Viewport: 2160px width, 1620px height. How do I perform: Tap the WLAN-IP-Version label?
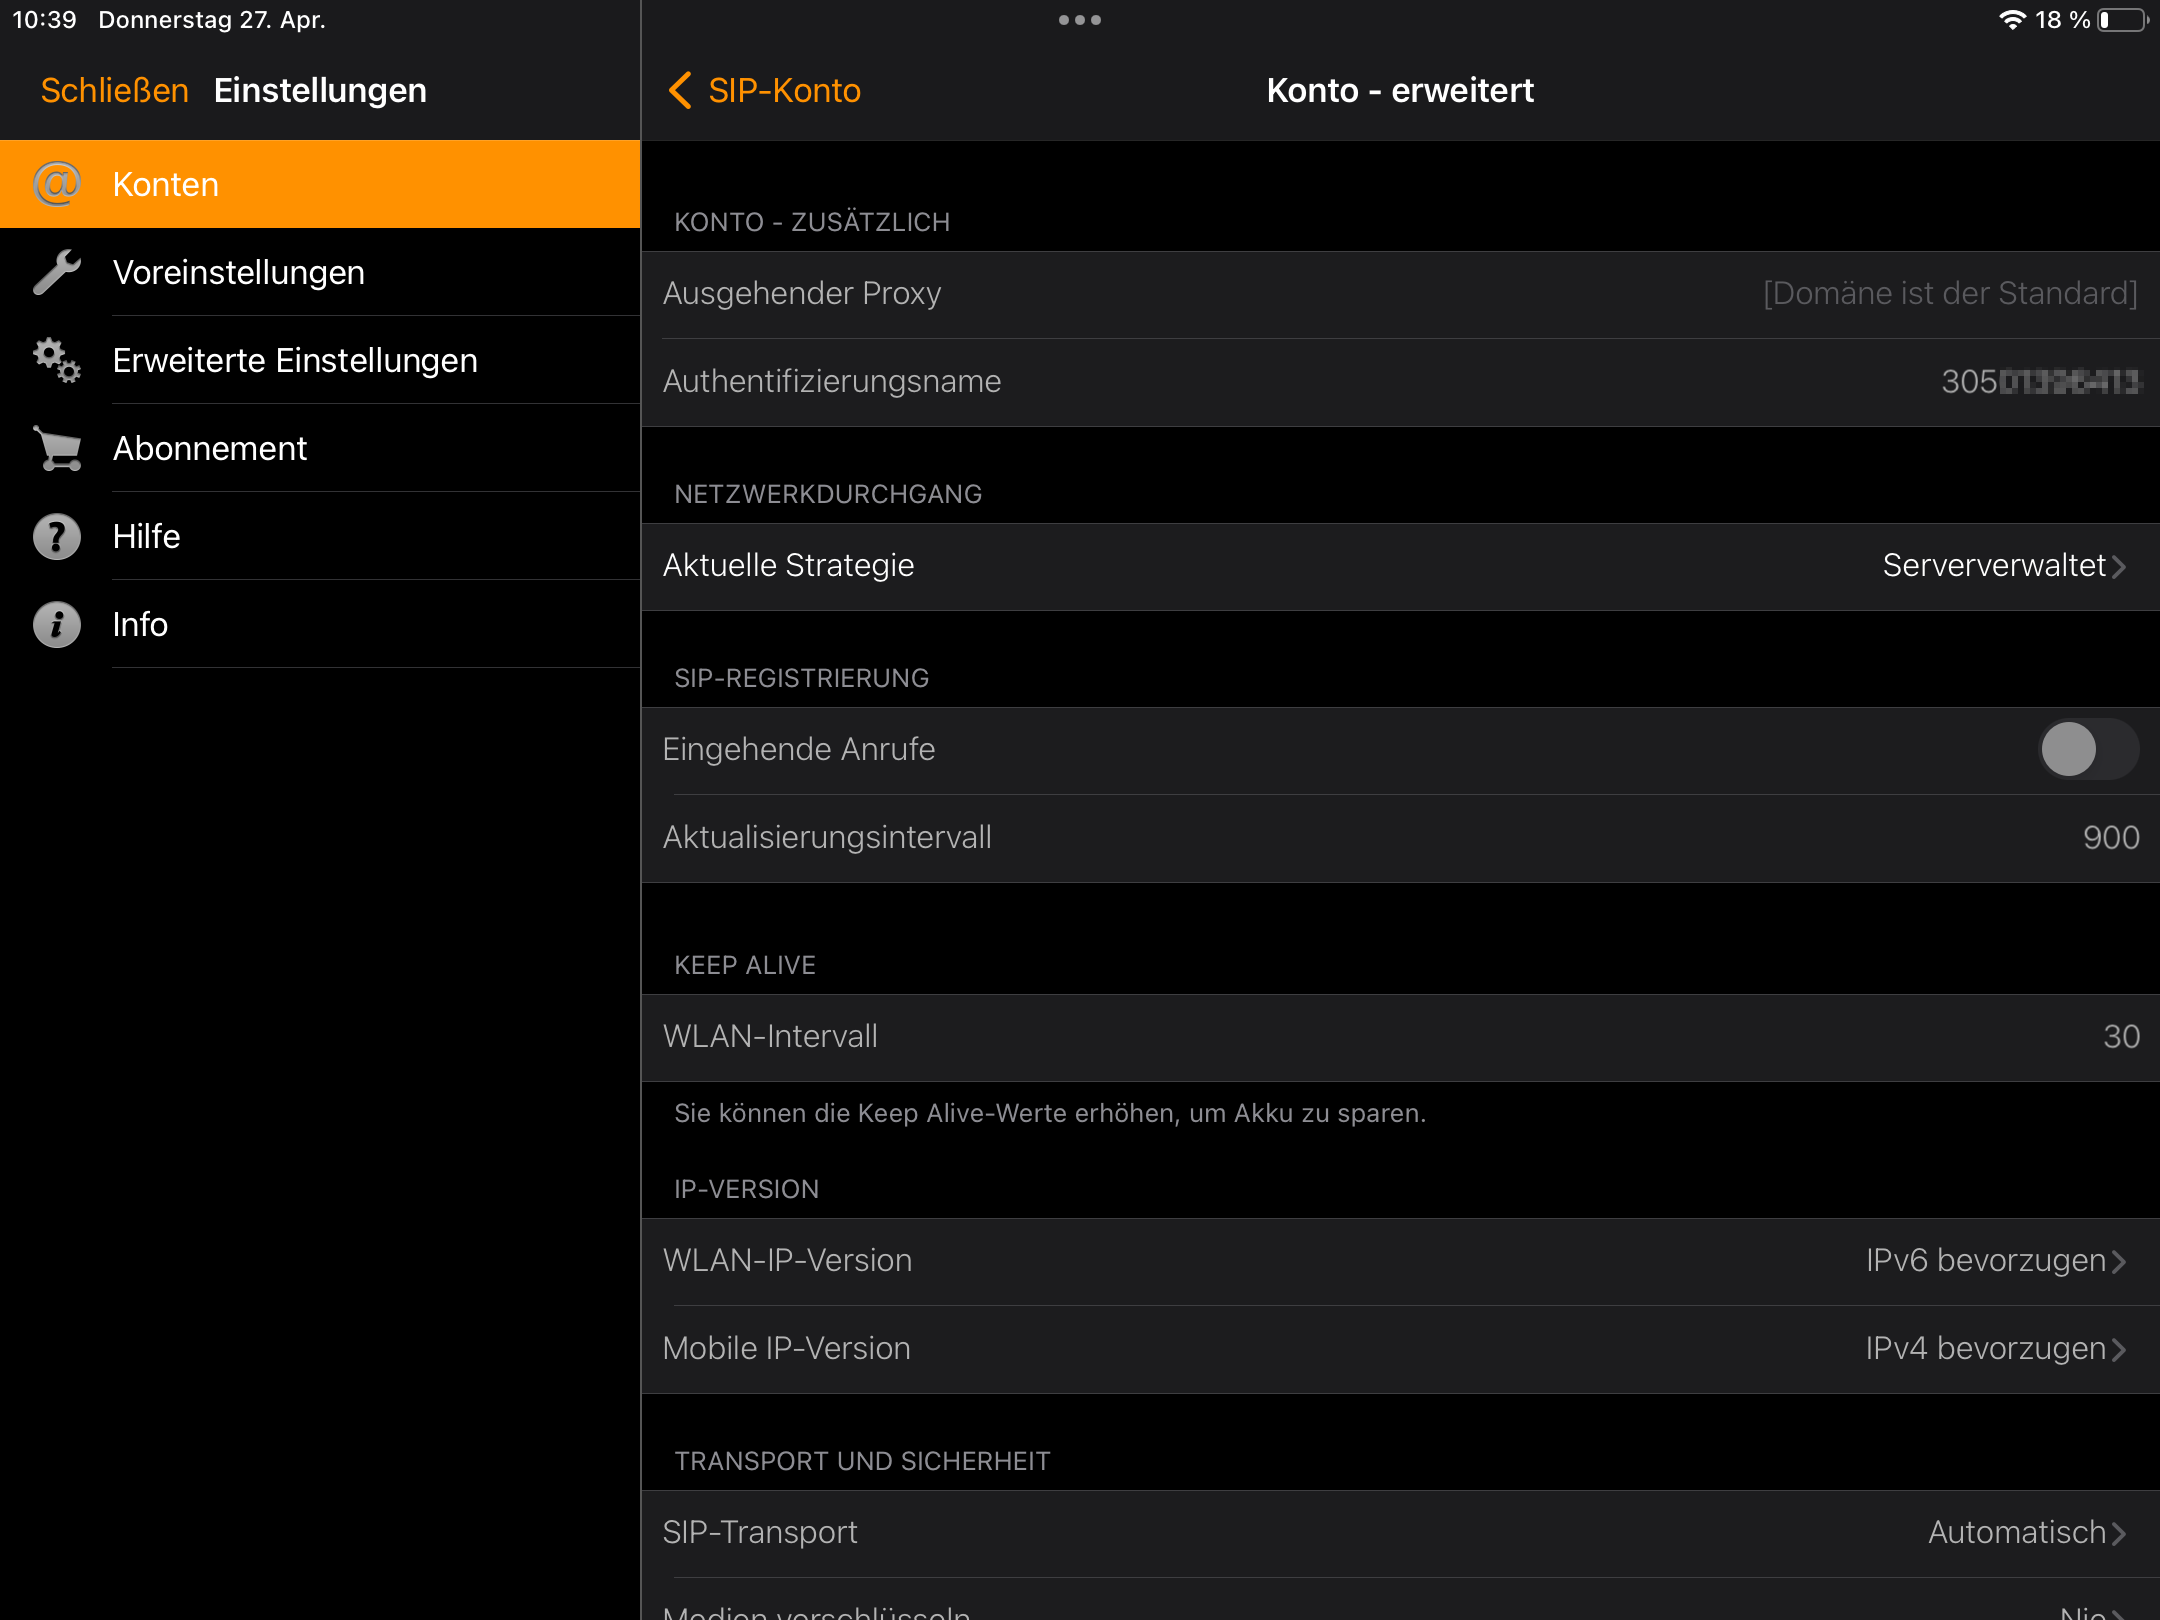pyautogui.click(x=787, y=1260)
